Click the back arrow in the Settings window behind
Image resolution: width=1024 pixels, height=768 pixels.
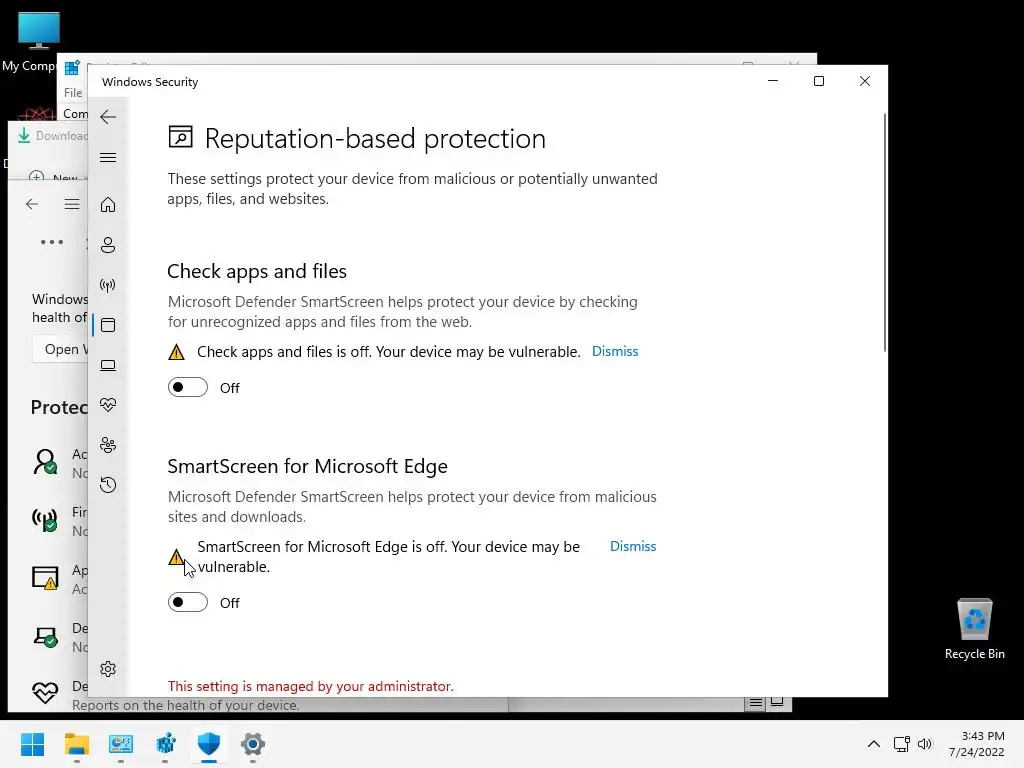pos(31,204)
